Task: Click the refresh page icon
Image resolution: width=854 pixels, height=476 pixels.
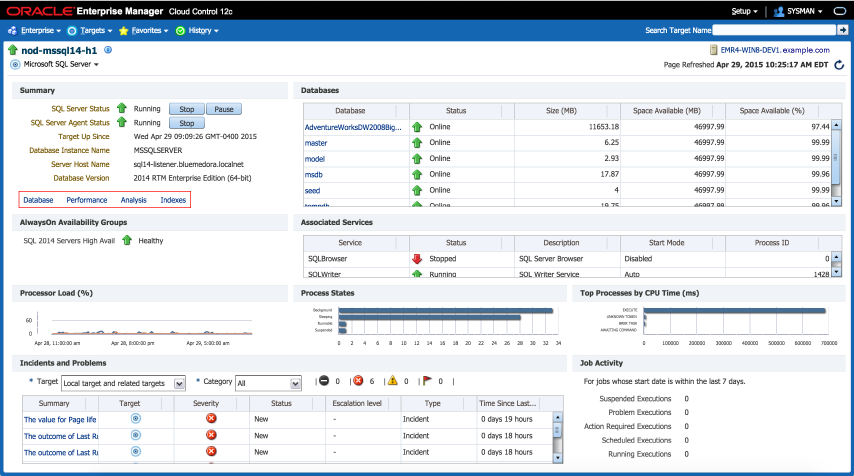Action: [839, 65]
